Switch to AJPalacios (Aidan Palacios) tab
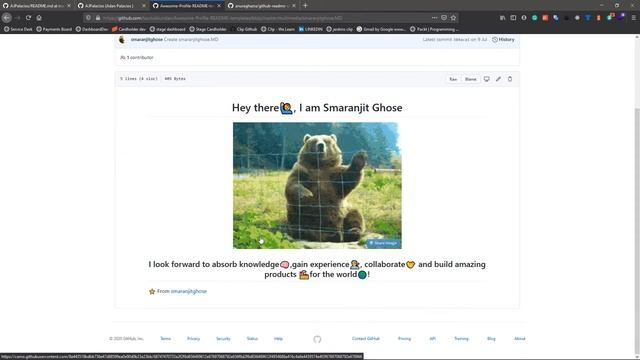640x360 pixels. point(111,6)
